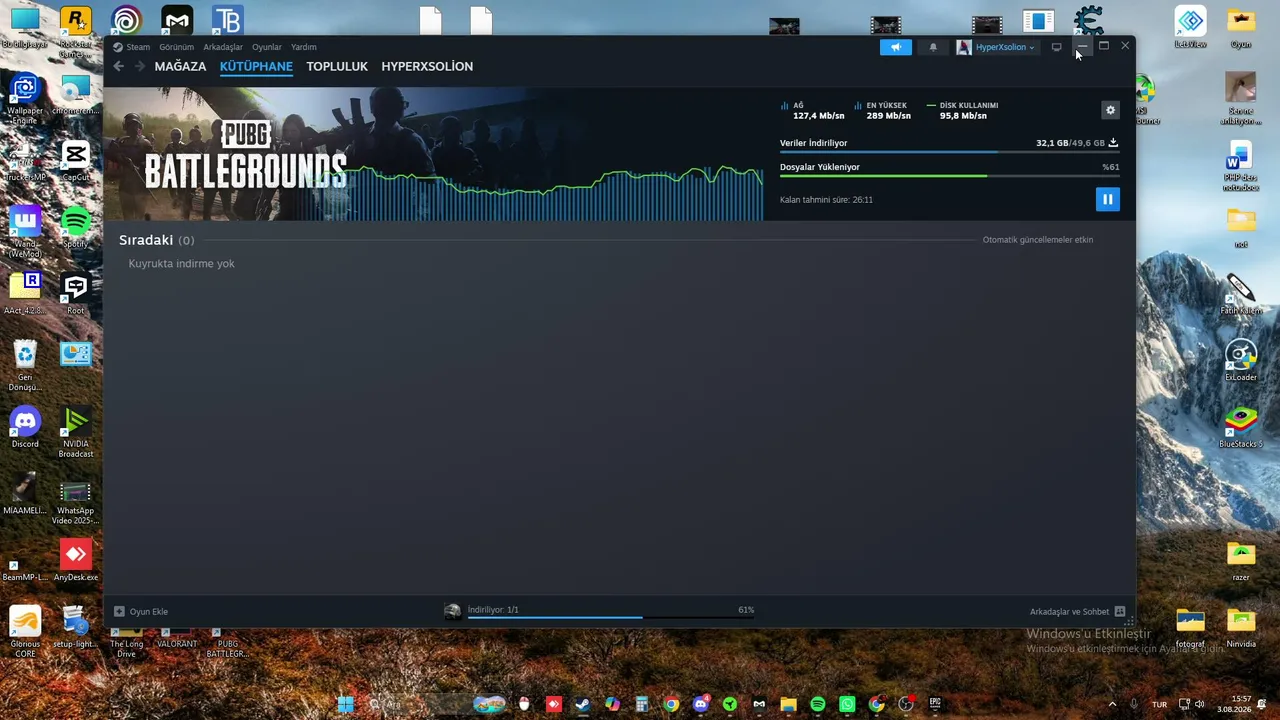Show hidden system tray icons
Screen dimensions: 1280x720
coord(1112,704)
